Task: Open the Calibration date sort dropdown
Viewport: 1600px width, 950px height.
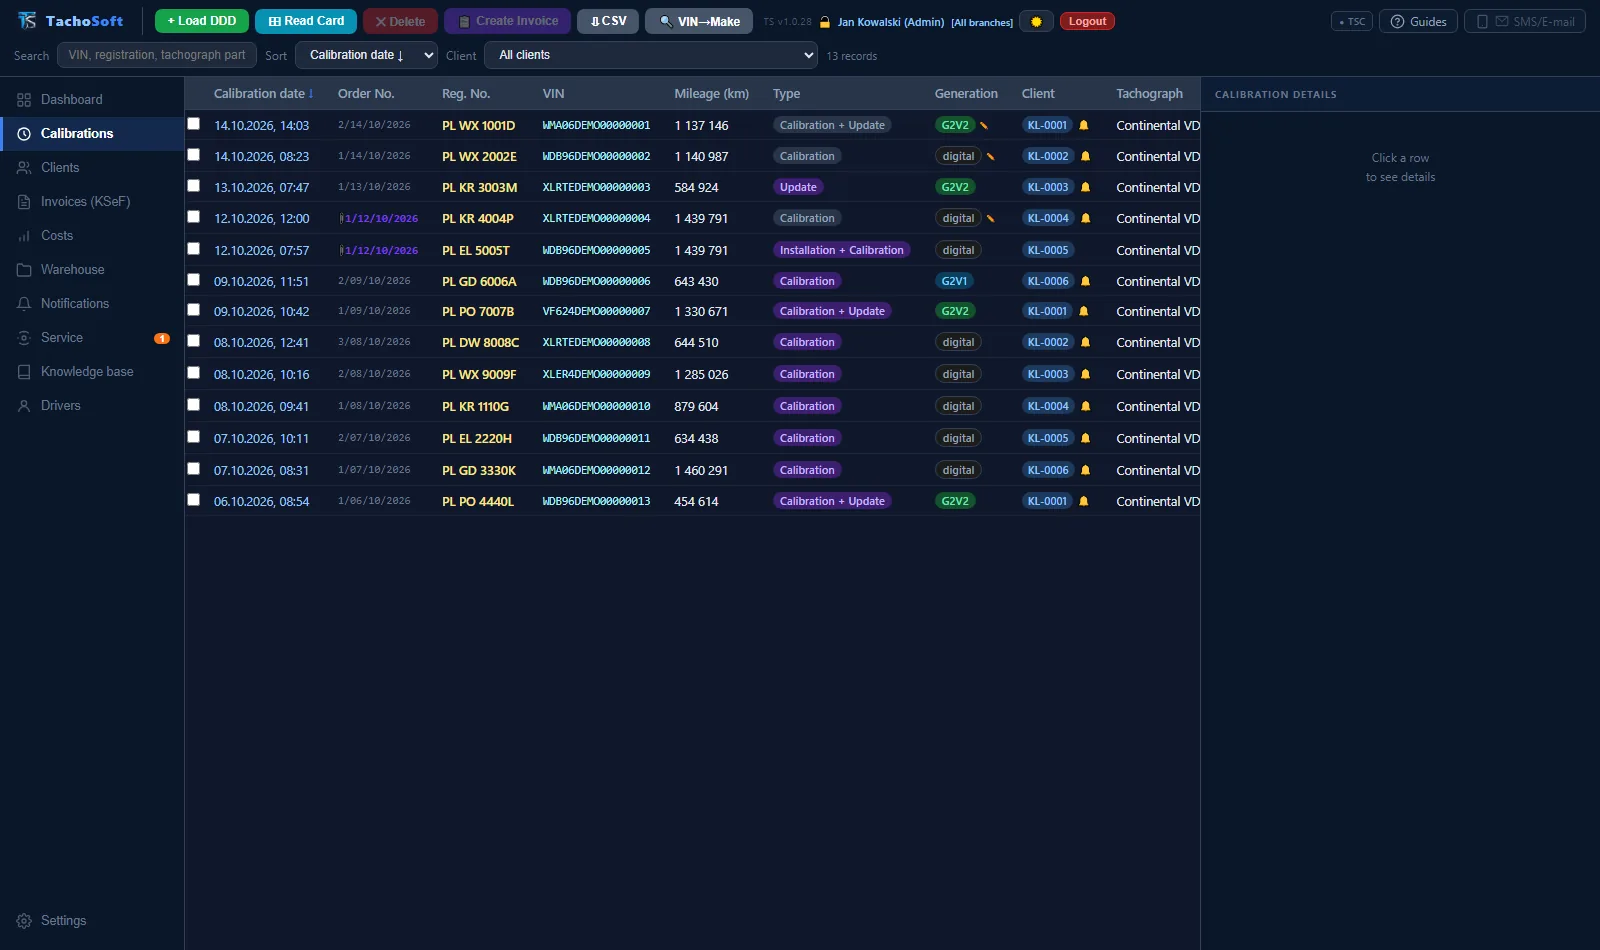Action: click(367, 55)
